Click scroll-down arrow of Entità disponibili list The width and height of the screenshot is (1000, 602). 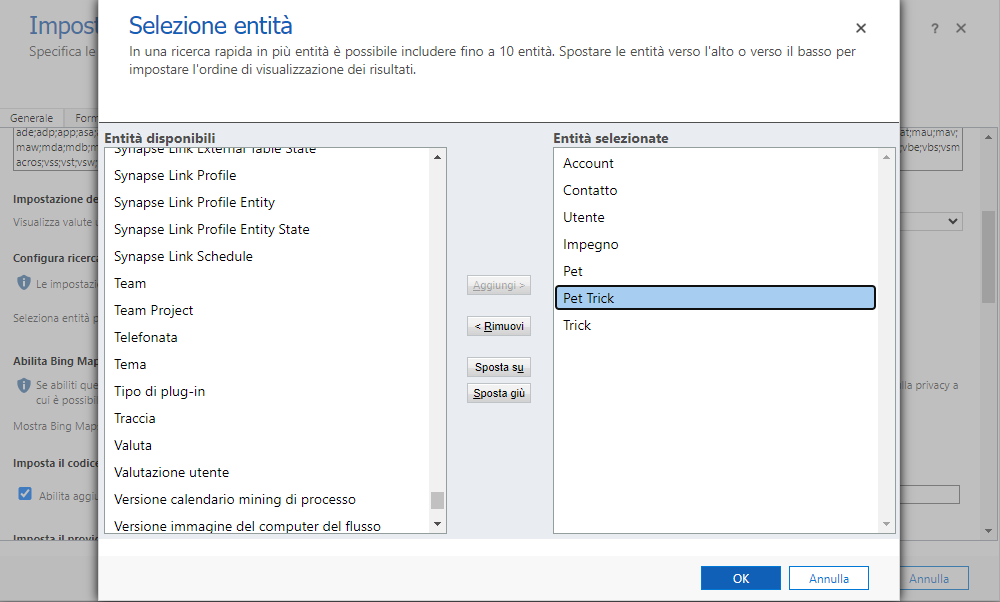(x=437, y=525)
